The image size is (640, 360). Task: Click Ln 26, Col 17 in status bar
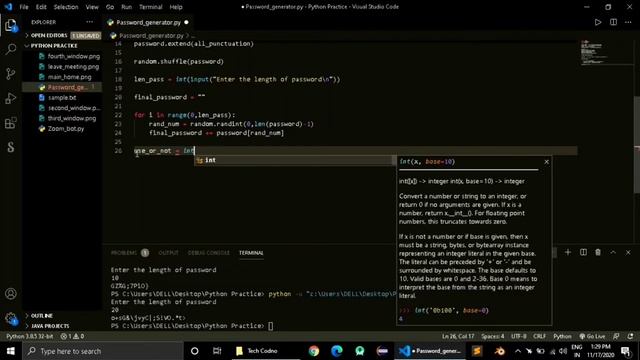(458, 336)
